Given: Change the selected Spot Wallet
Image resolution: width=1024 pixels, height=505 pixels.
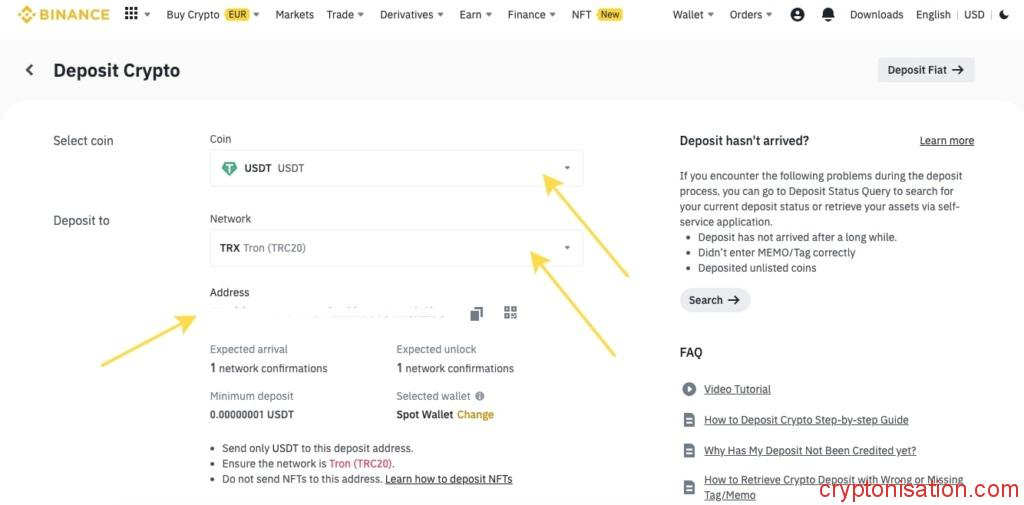Looking at the screenshot, I should 475,414.
